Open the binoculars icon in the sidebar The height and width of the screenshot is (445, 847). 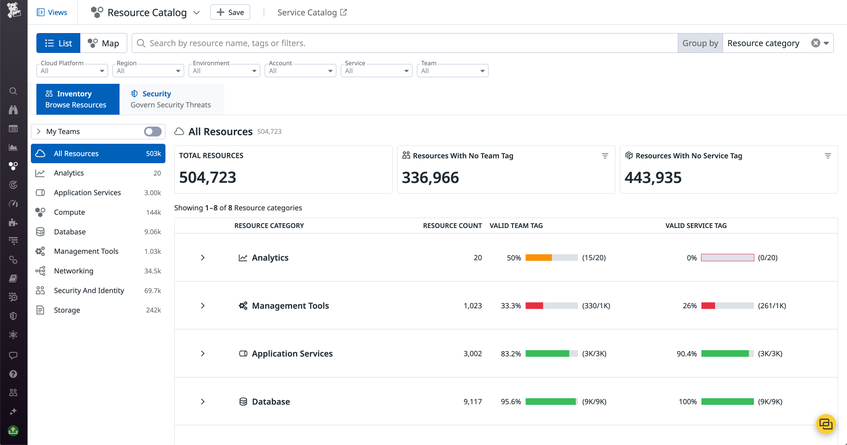pos(13,110)
